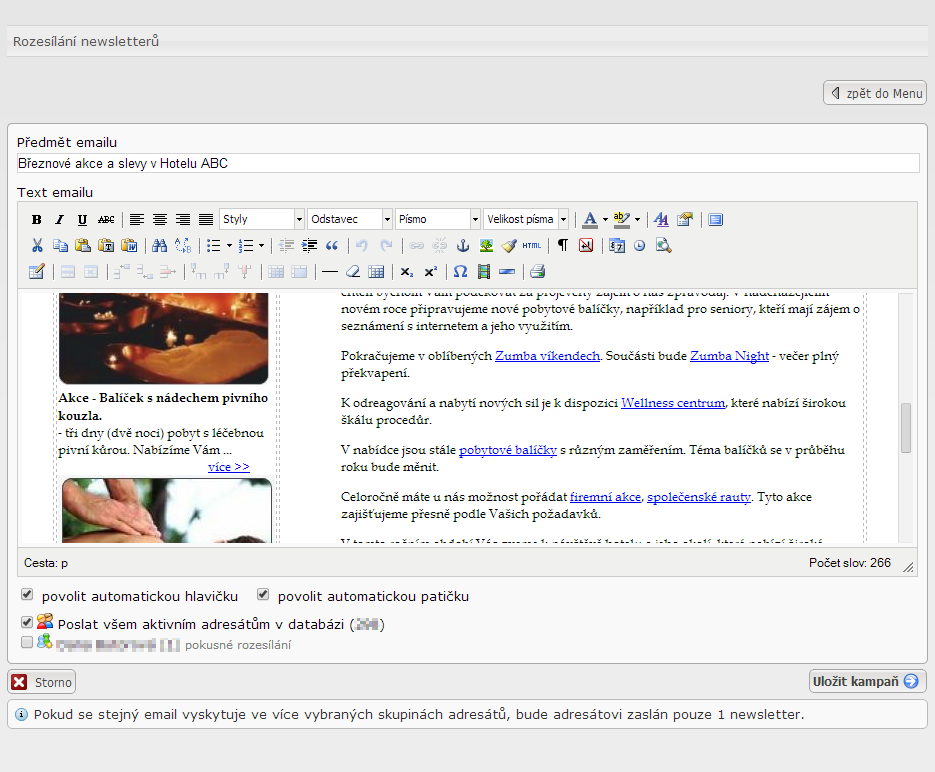Edit HTML source code

click(531, 246)
